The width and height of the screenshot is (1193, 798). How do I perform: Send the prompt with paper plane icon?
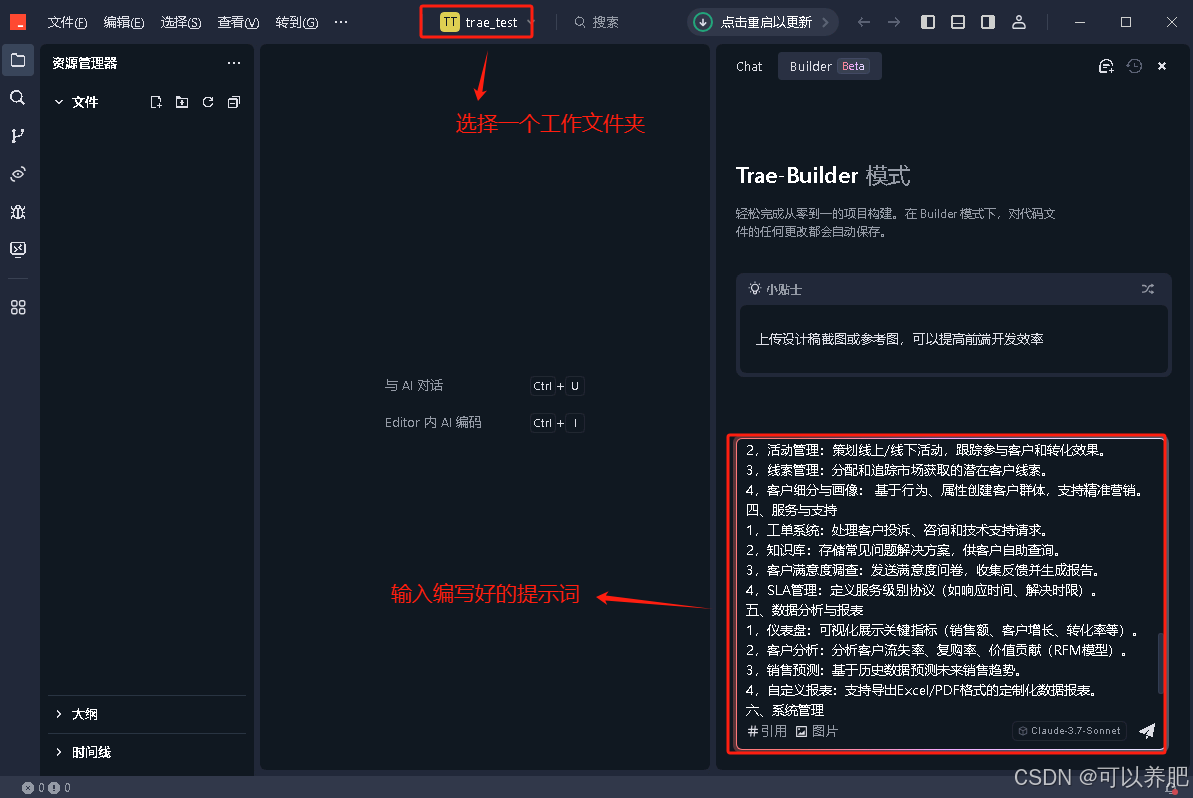[1147, 731]
